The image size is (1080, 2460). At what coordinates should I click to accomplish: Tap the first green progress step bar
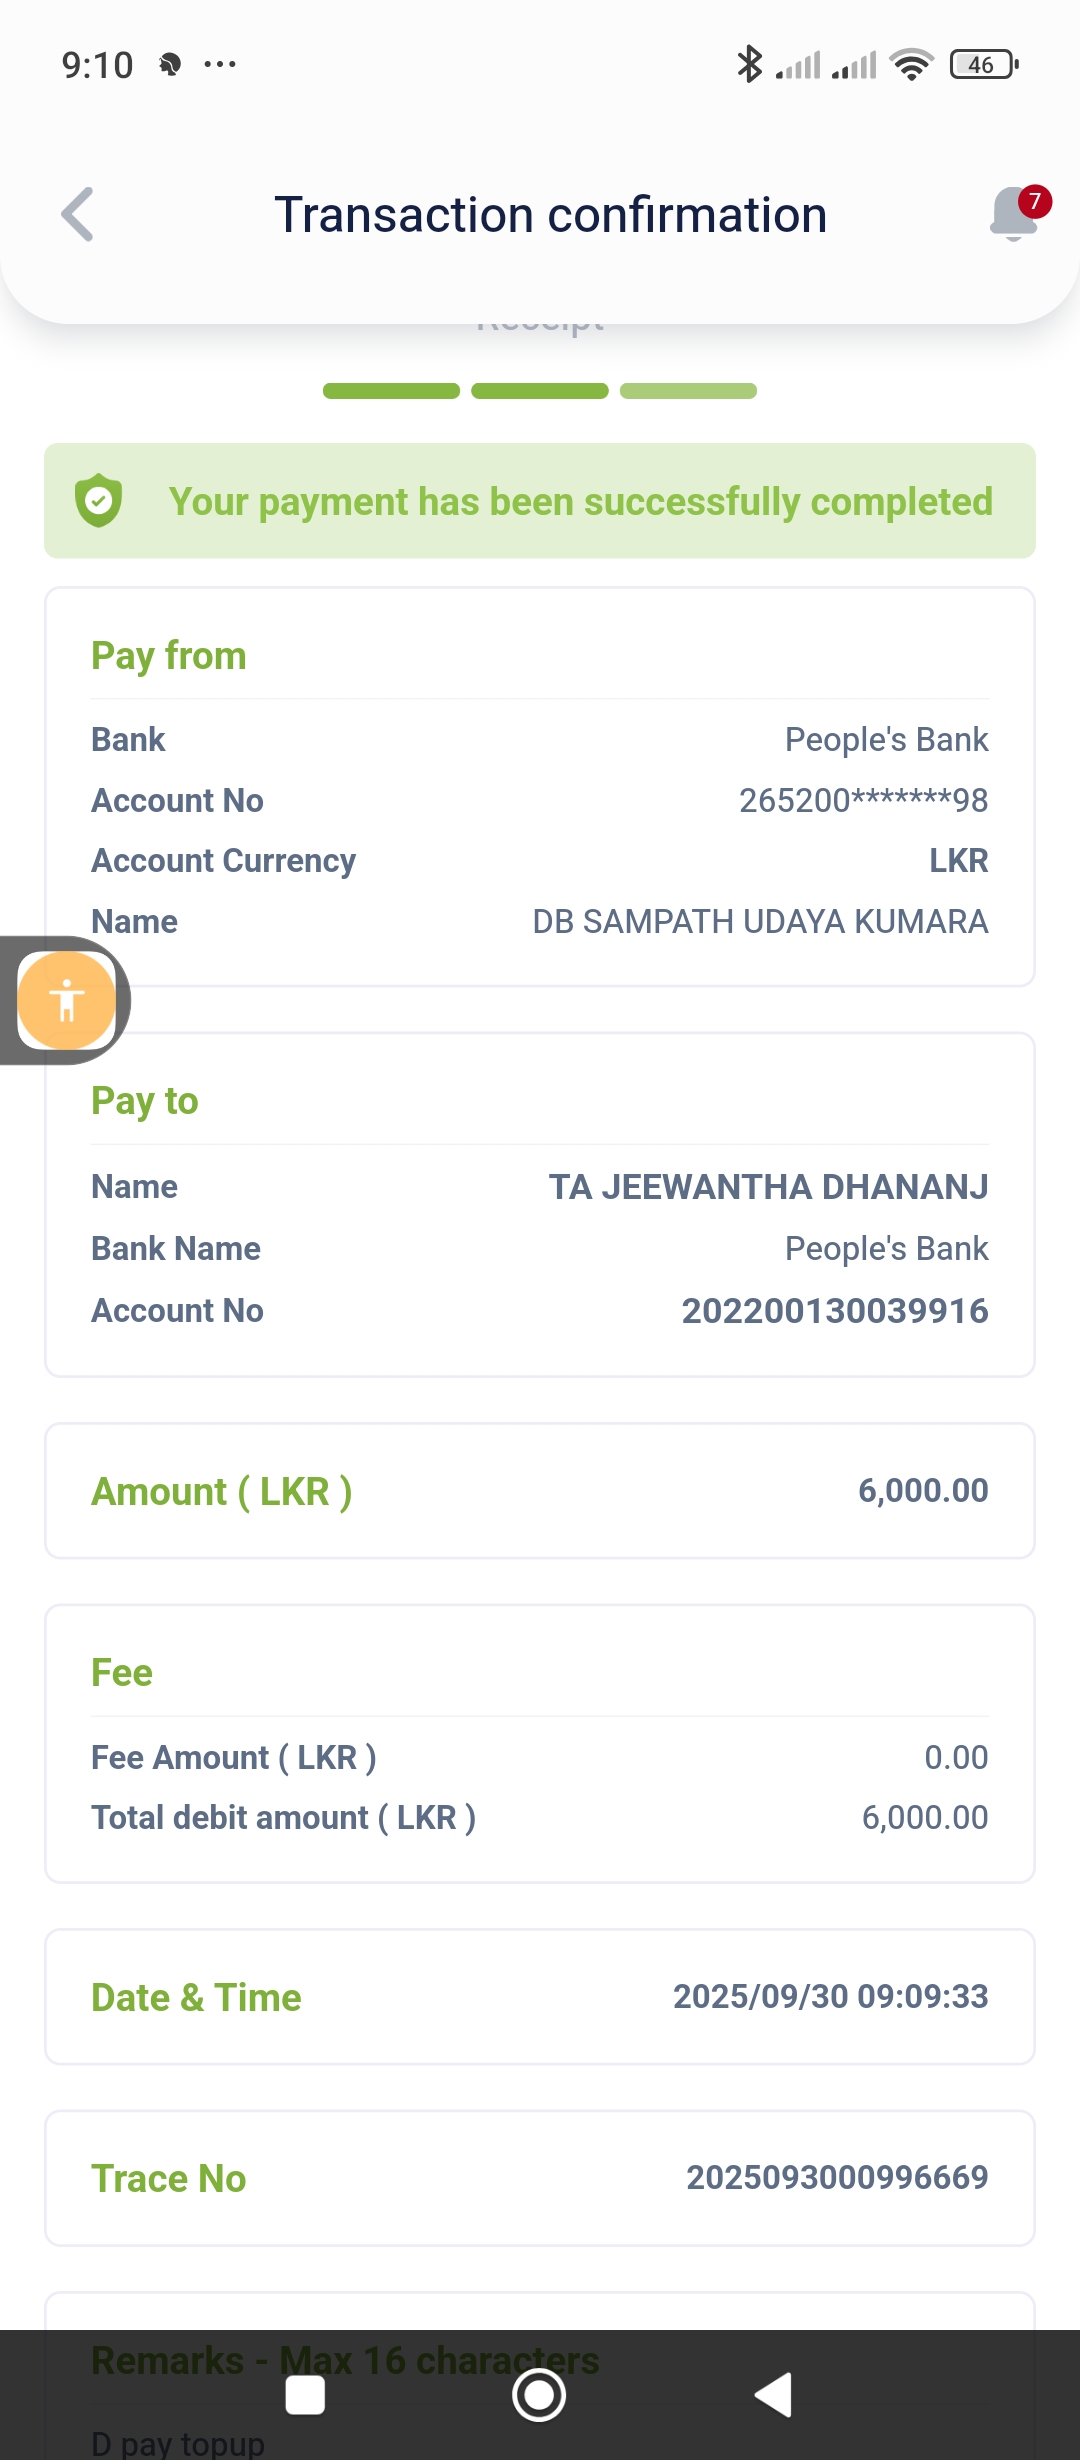coord(391,391)
